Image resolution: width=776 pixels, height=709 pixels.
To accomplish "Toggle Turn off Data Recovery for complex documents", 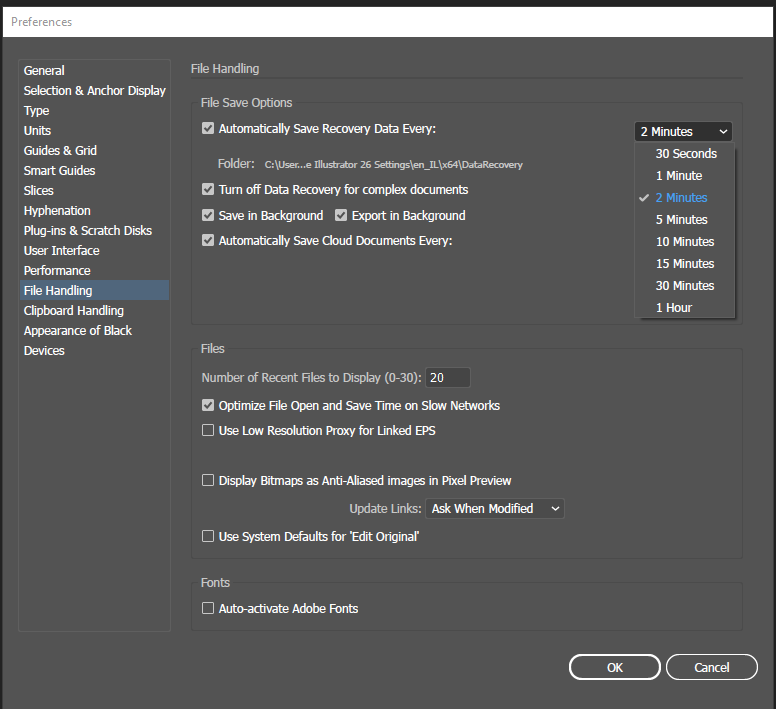I will (x=208, y=189).
